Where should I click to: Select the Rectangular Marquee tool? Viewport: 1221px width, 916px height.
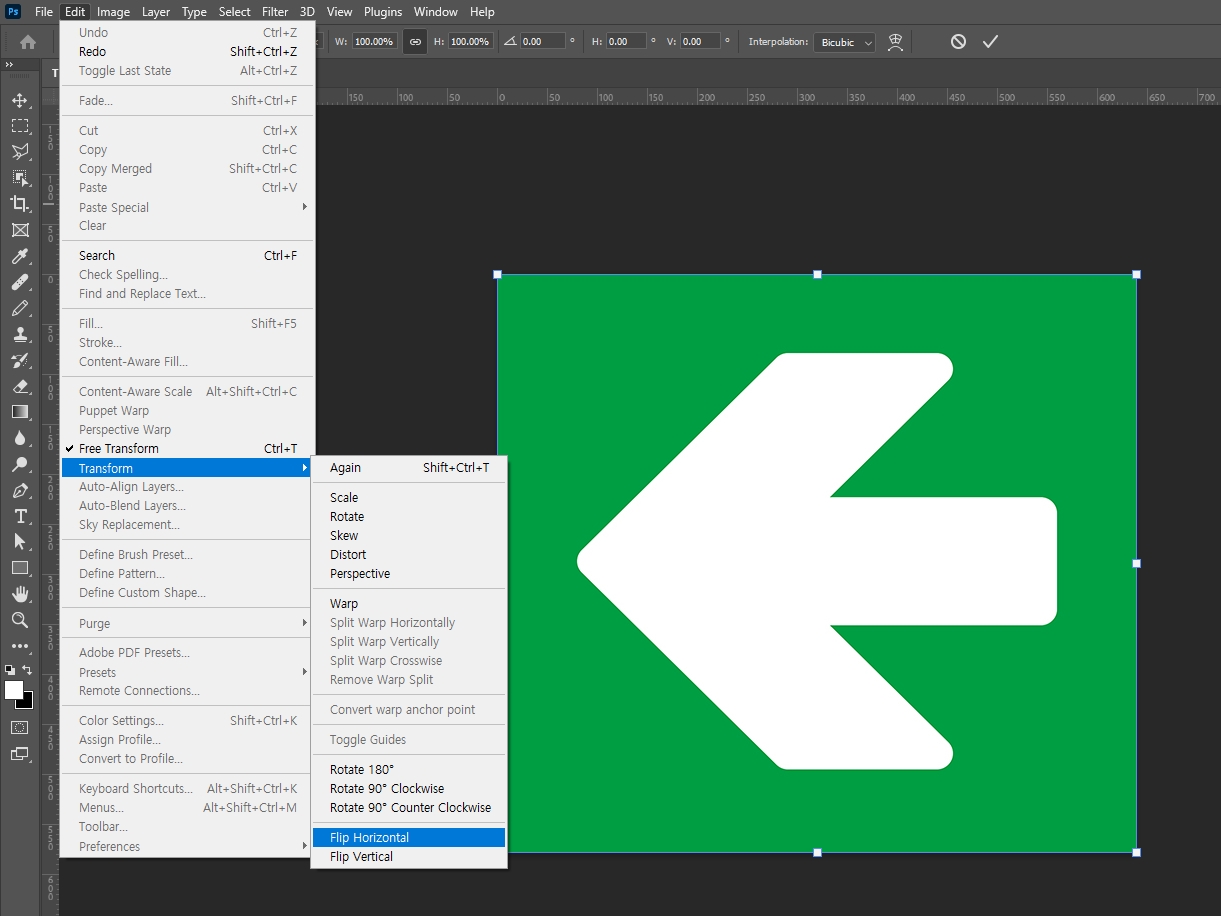coord(19,126)
